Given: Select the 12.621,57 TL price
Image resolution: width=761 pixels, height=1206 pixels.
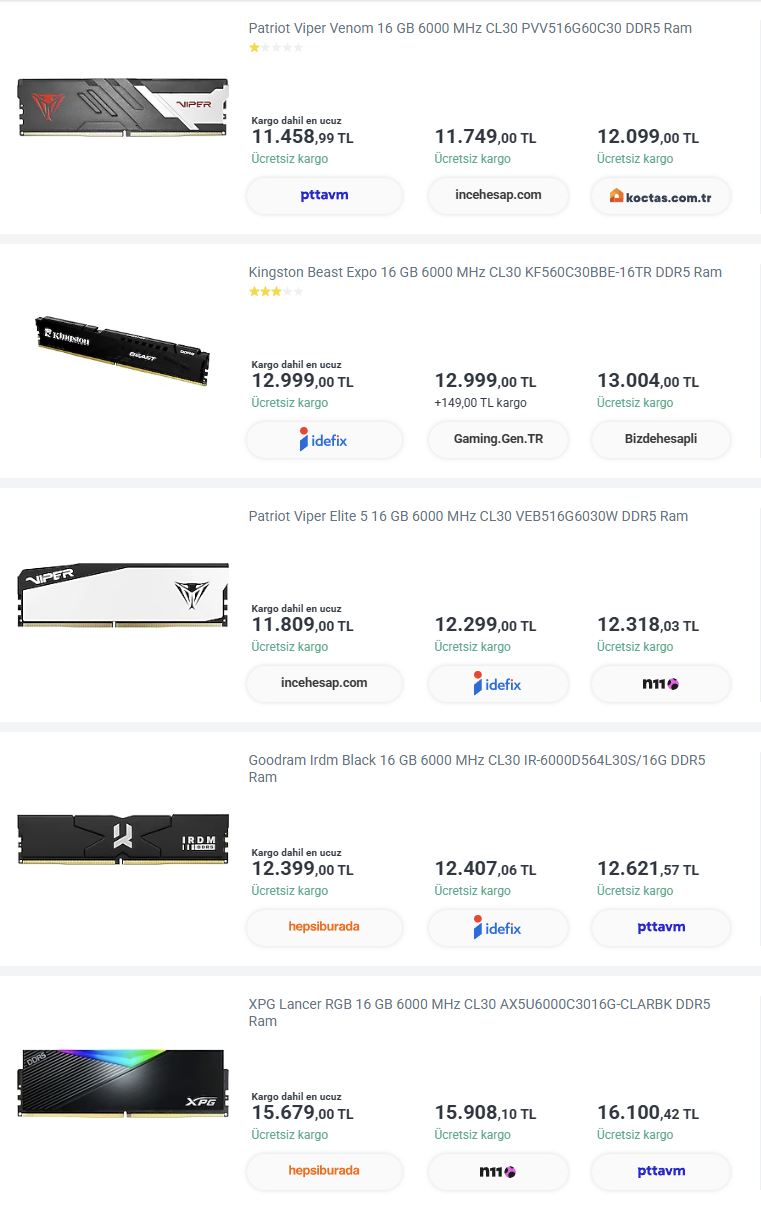Looking at the screenshot, I should point(648,869).
